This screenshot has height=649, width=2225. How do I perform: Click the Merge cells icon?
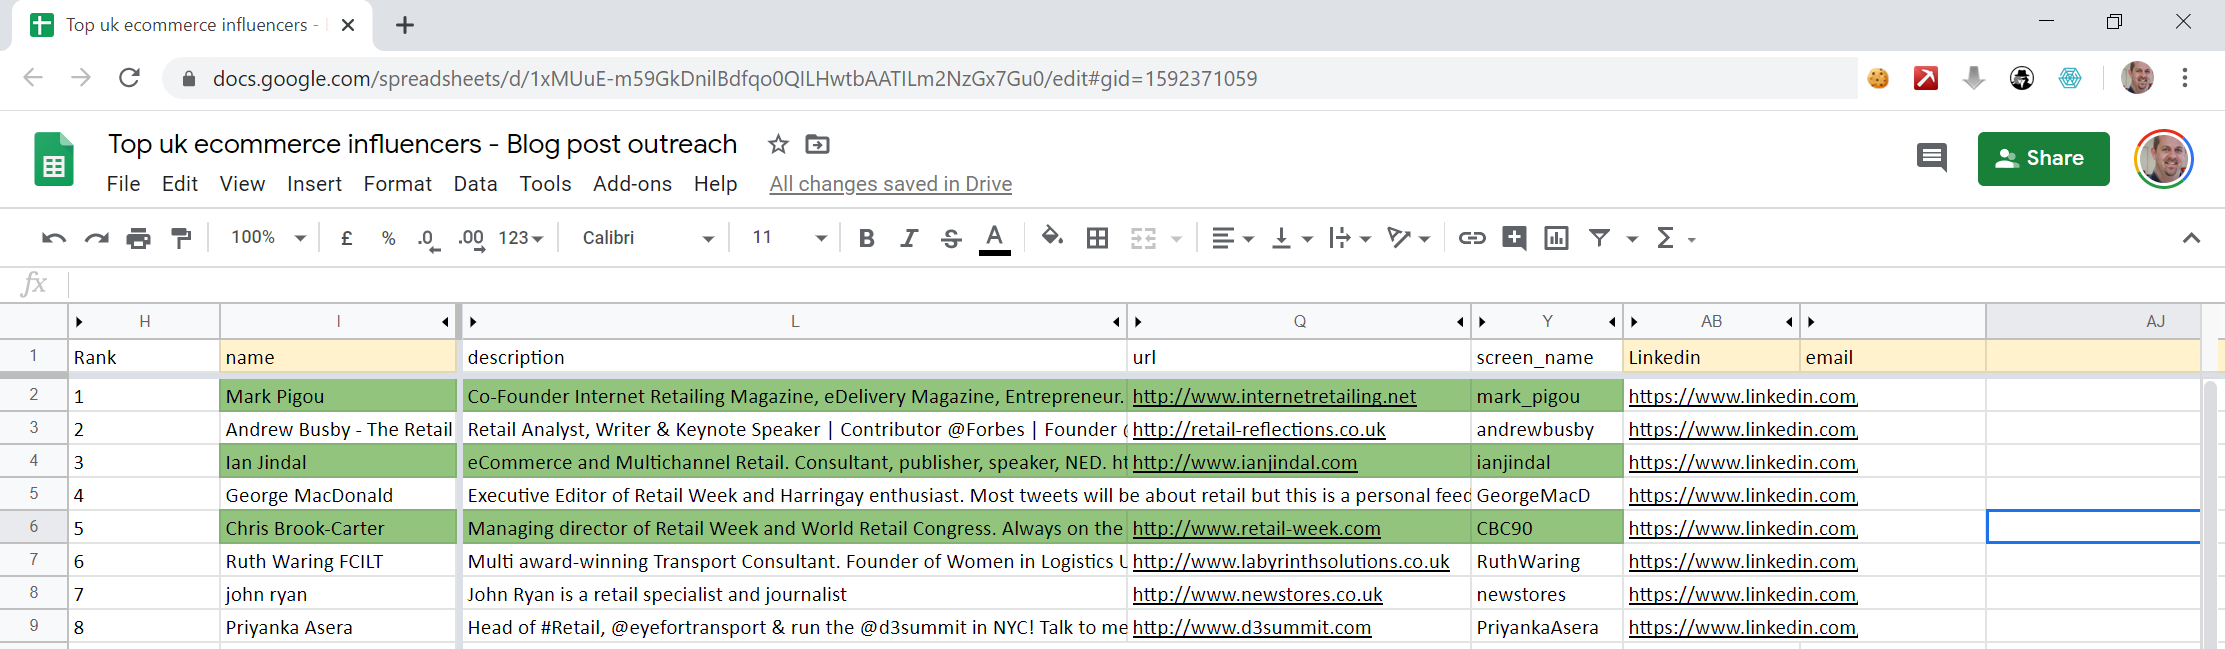tap(1143, 238)
